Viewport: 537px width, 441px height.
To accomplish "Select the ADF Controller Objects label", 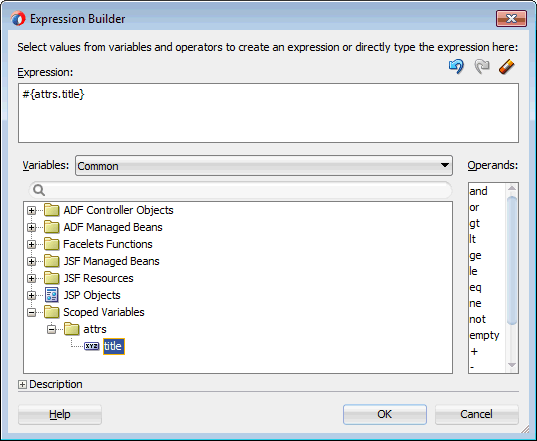I will (118, 210).
